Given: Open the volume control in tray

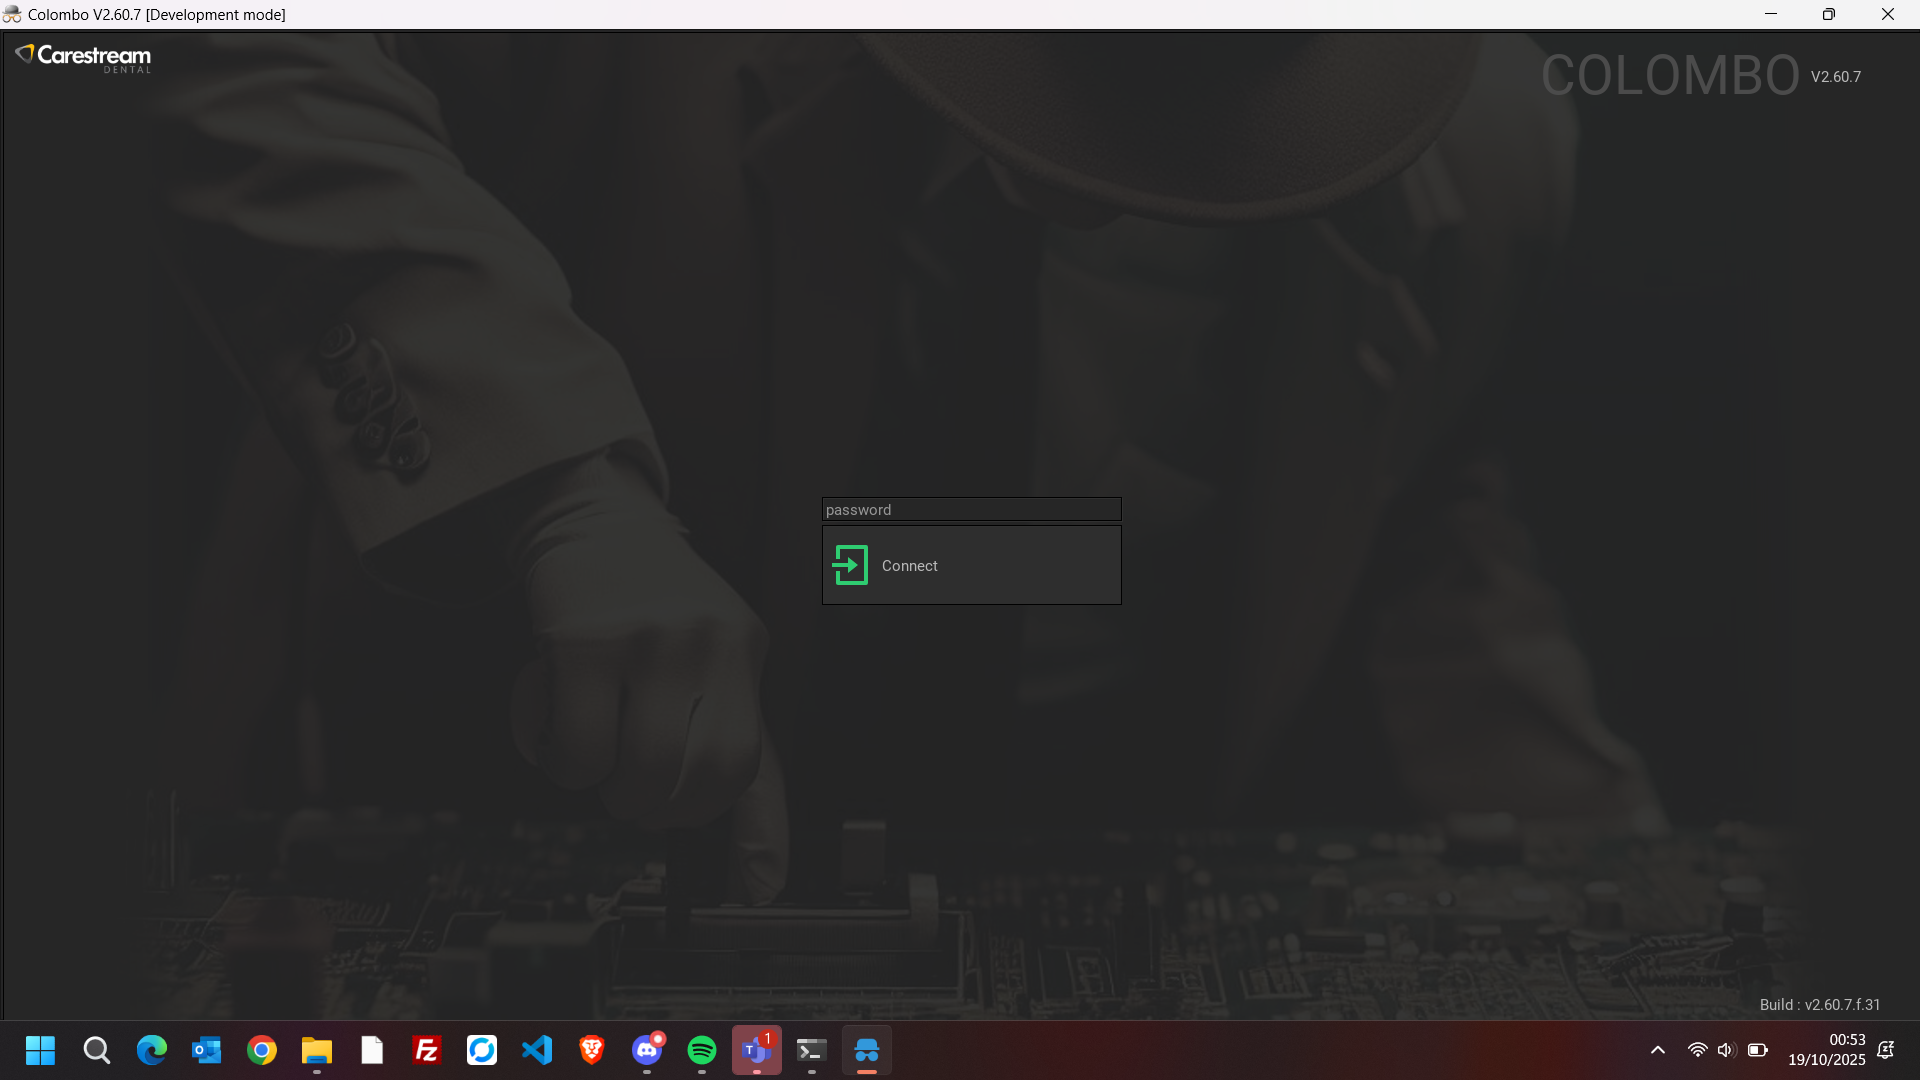Looking at the screenshot, I should 1726,1051.
